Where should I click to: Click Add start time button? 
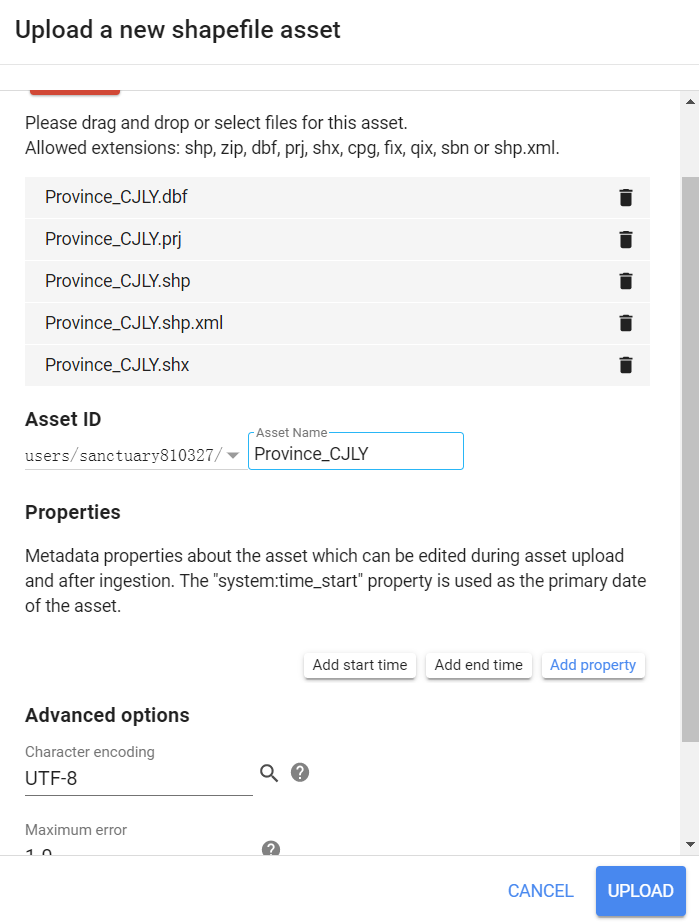coord(360,665)
